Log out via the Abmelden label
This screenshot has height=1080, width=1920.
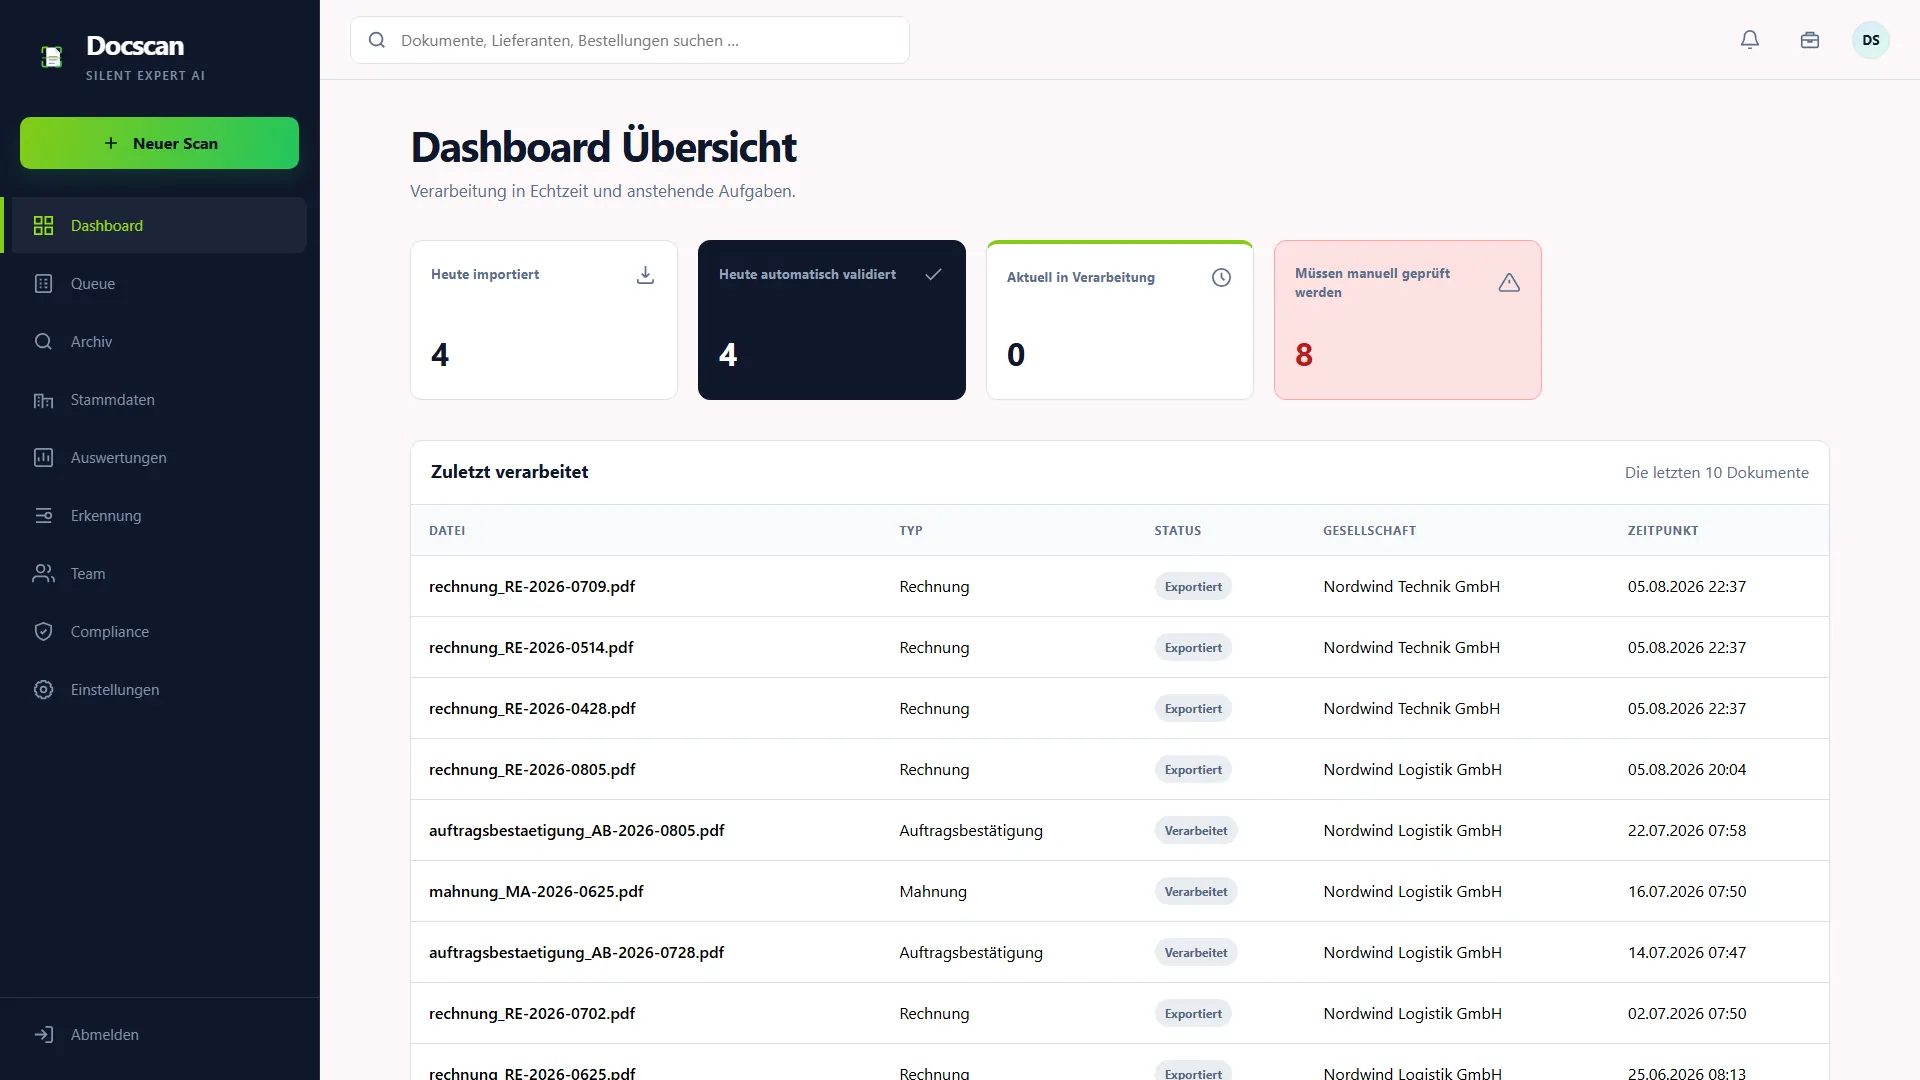(105, 1035)
